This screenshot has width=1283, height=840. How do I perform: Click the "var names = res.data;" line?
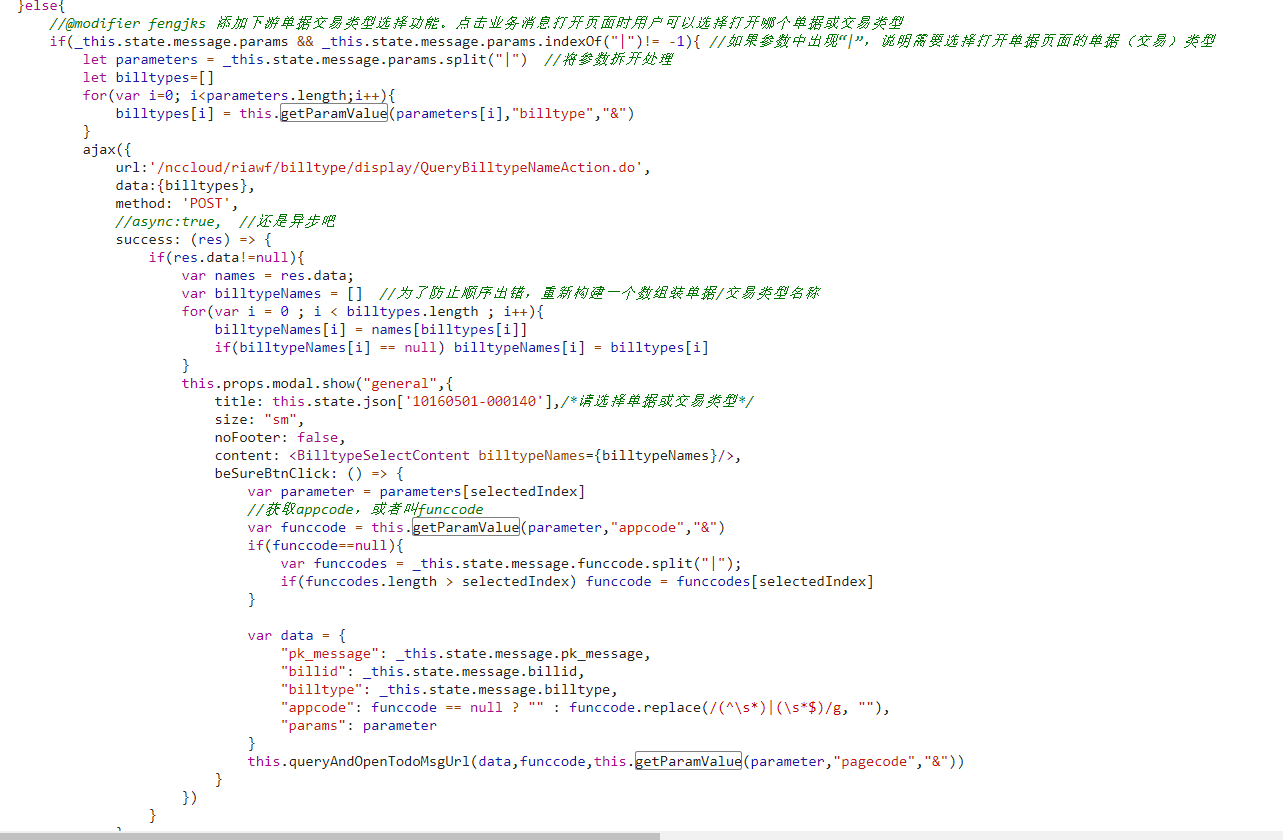coord(268,275)
